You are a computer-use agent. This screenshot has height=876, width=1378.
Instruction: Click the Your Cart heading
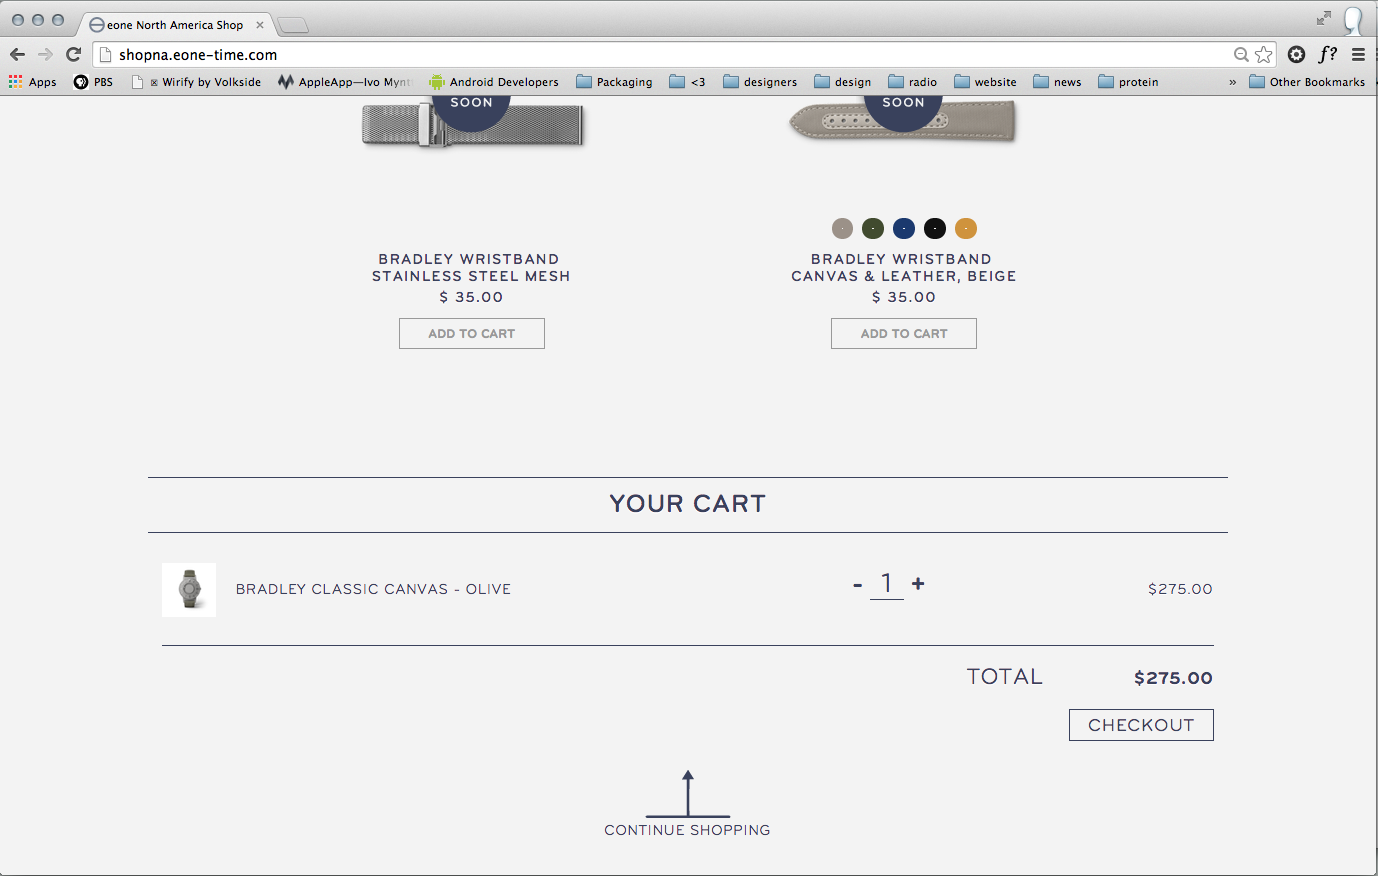point(688,504)
